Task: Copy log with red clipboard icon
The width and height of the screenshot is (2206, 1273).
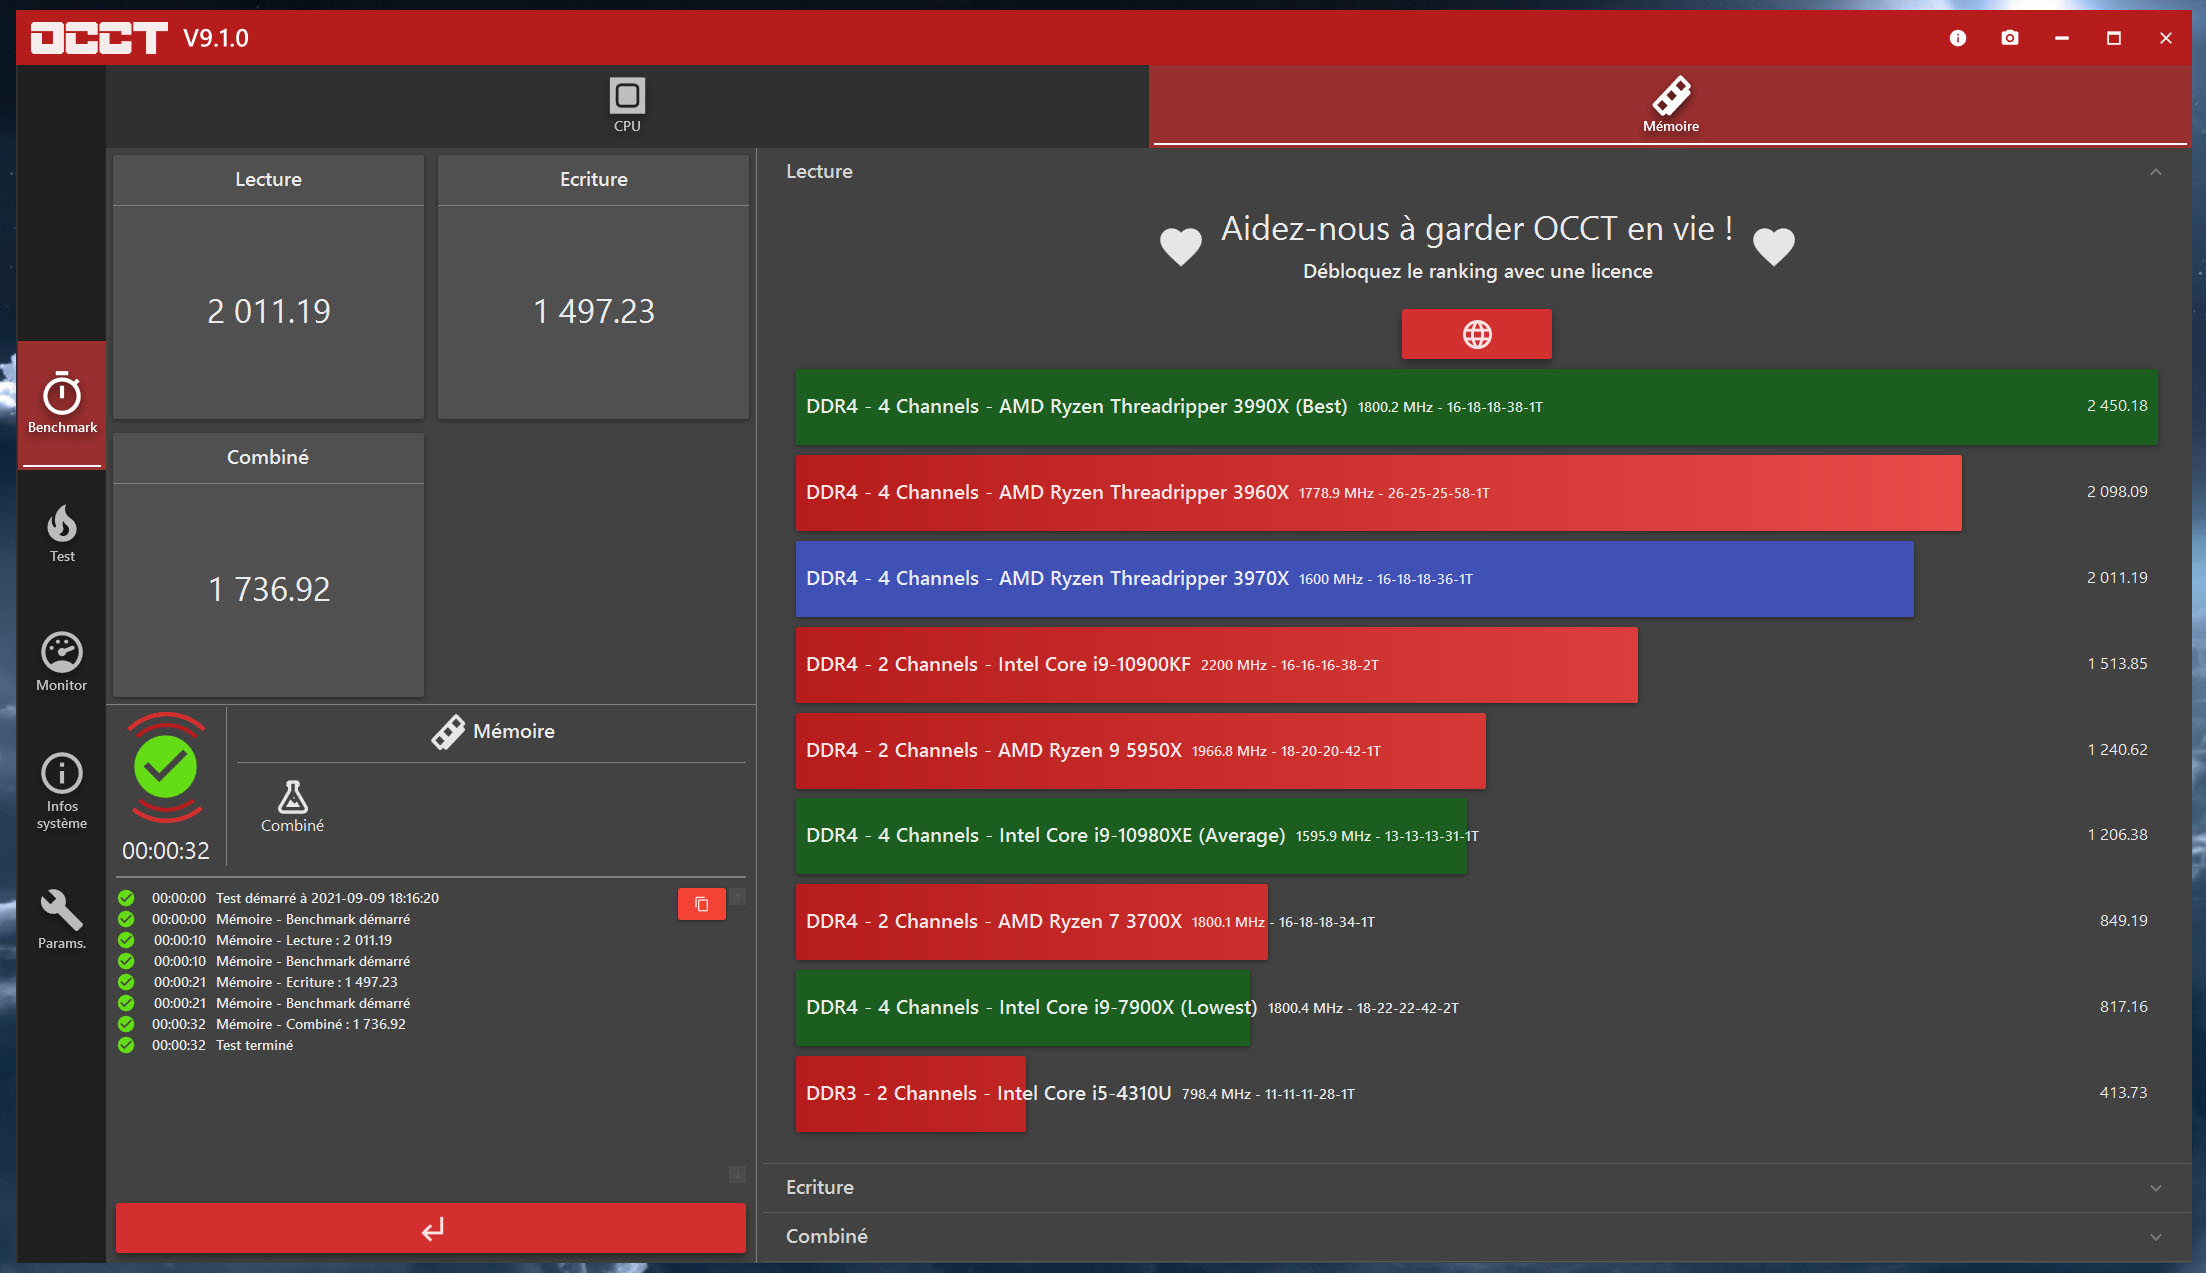Action: 701,904
